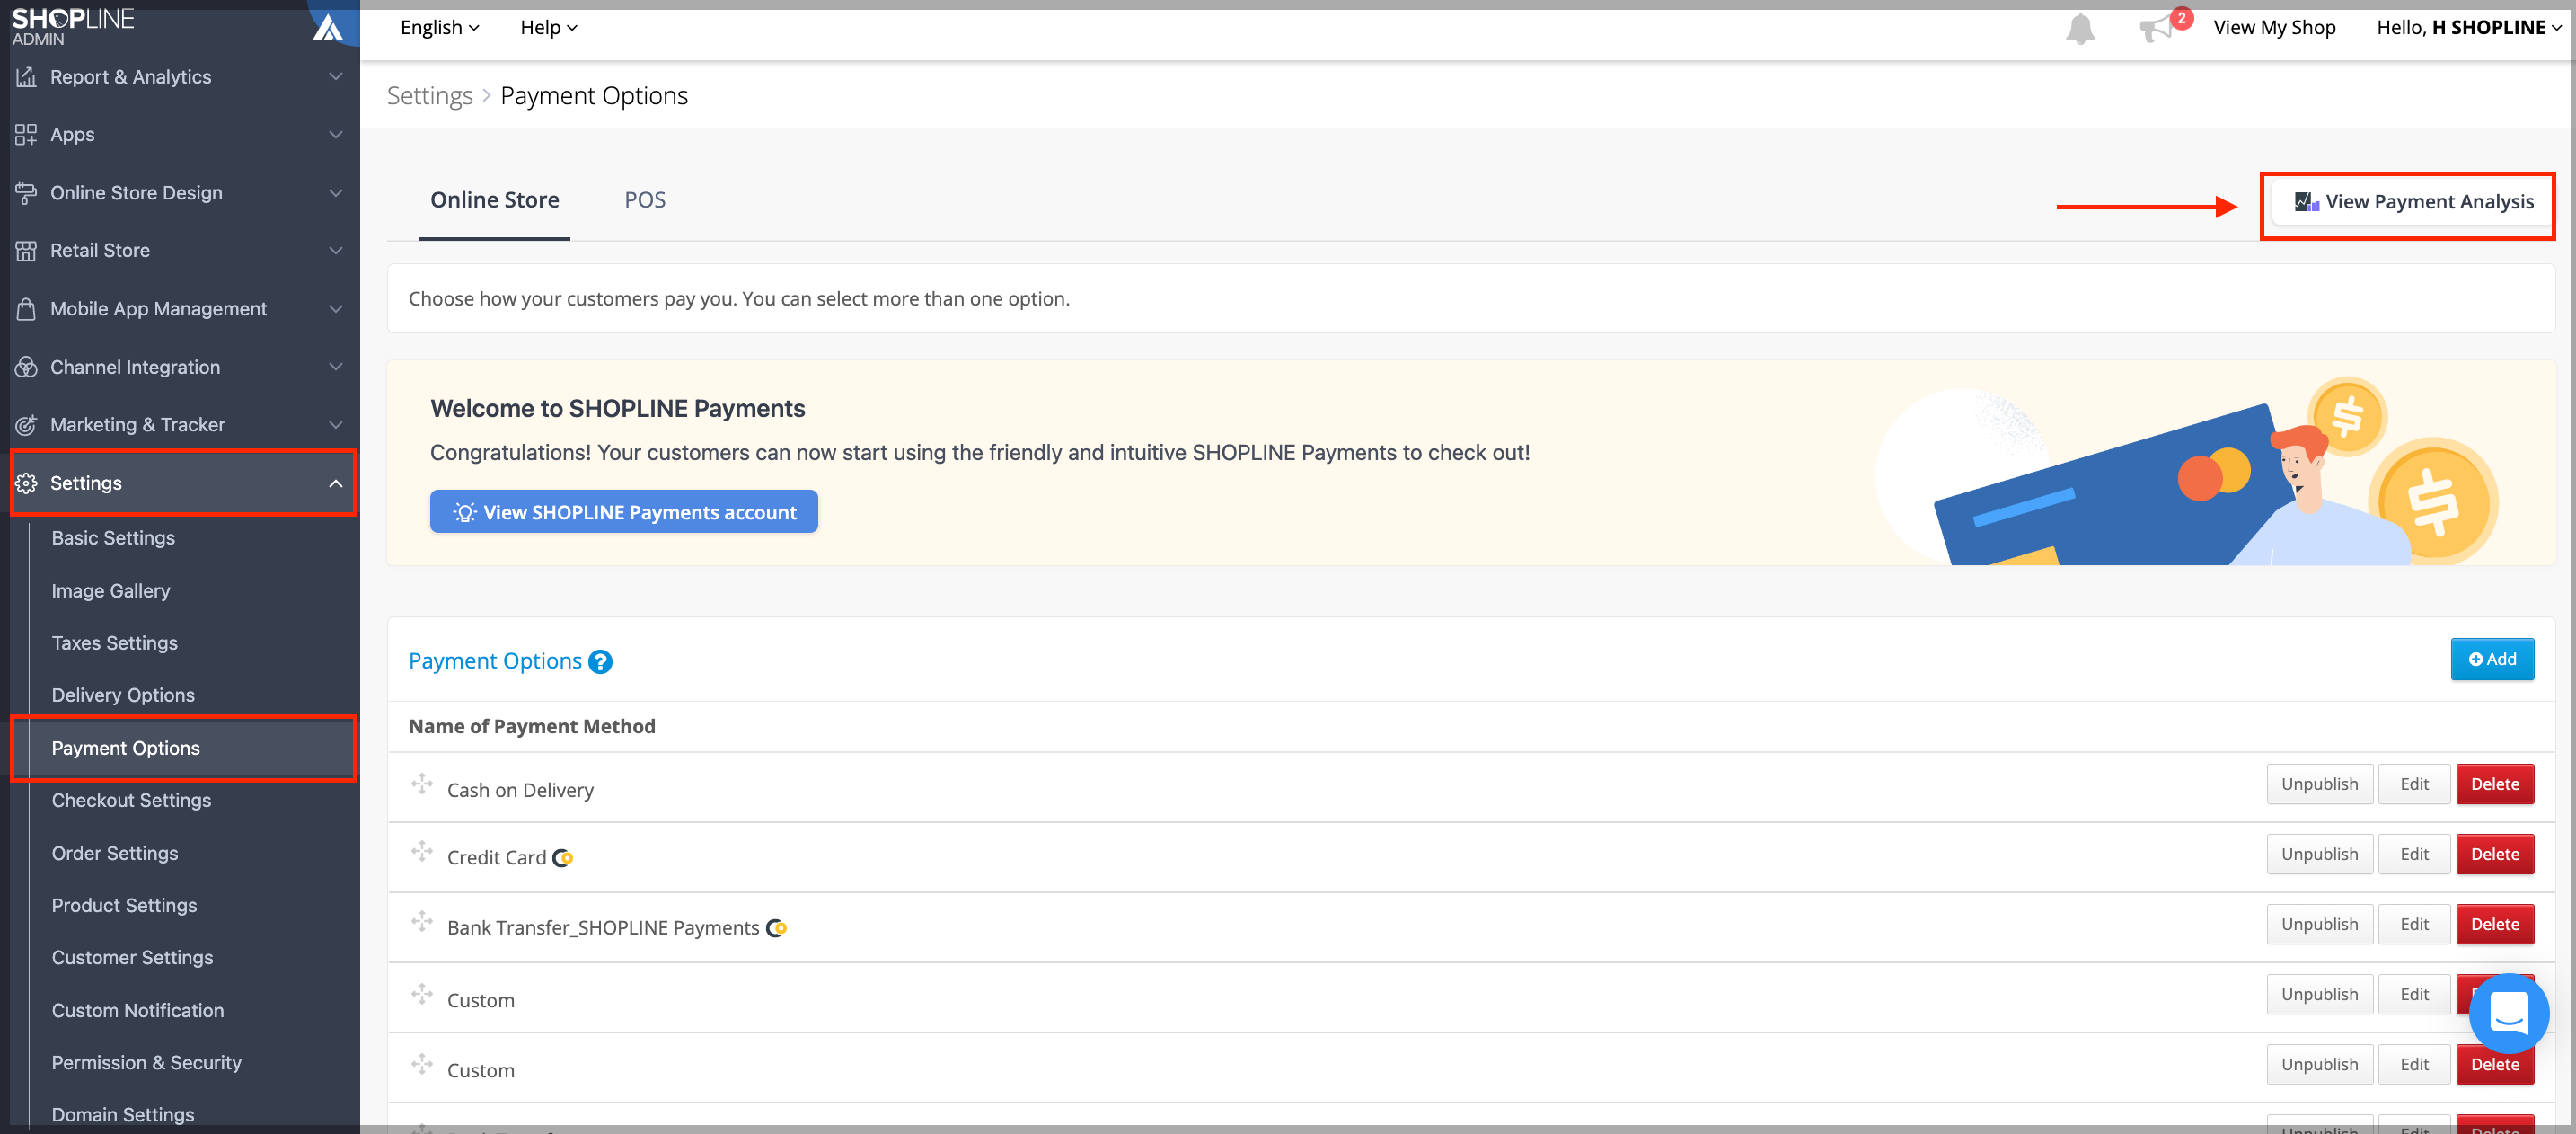Click the notification bell icon

coord(2080,28)
